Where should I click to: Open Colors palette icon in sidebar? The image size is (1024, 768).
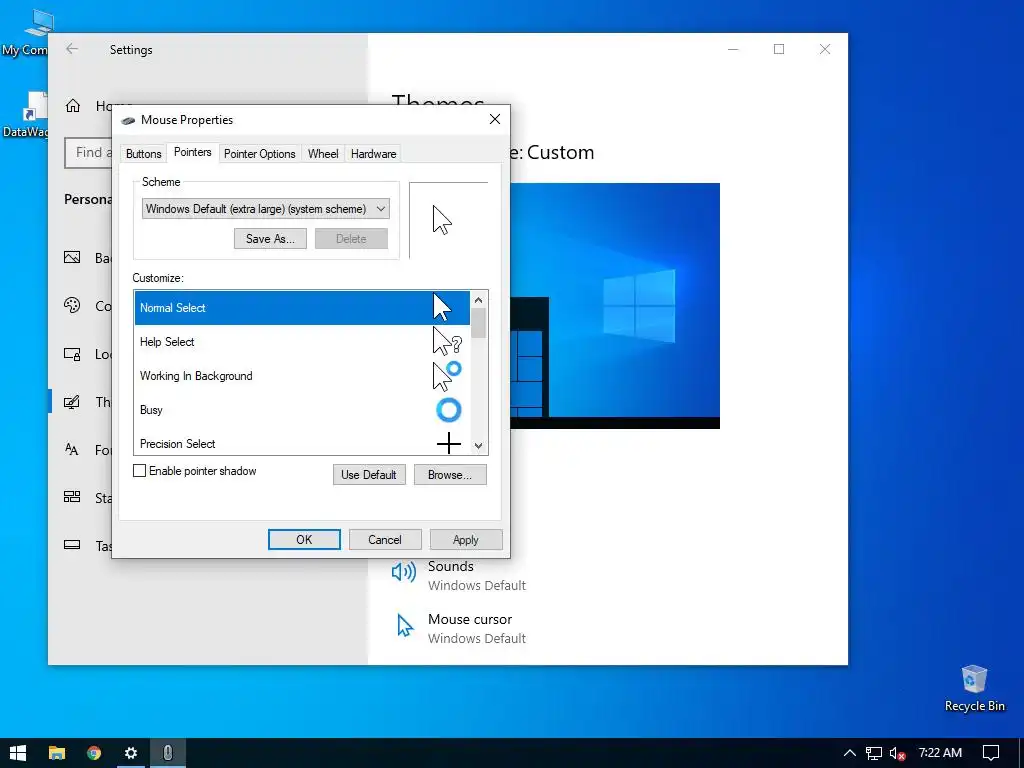pos(72,305)
